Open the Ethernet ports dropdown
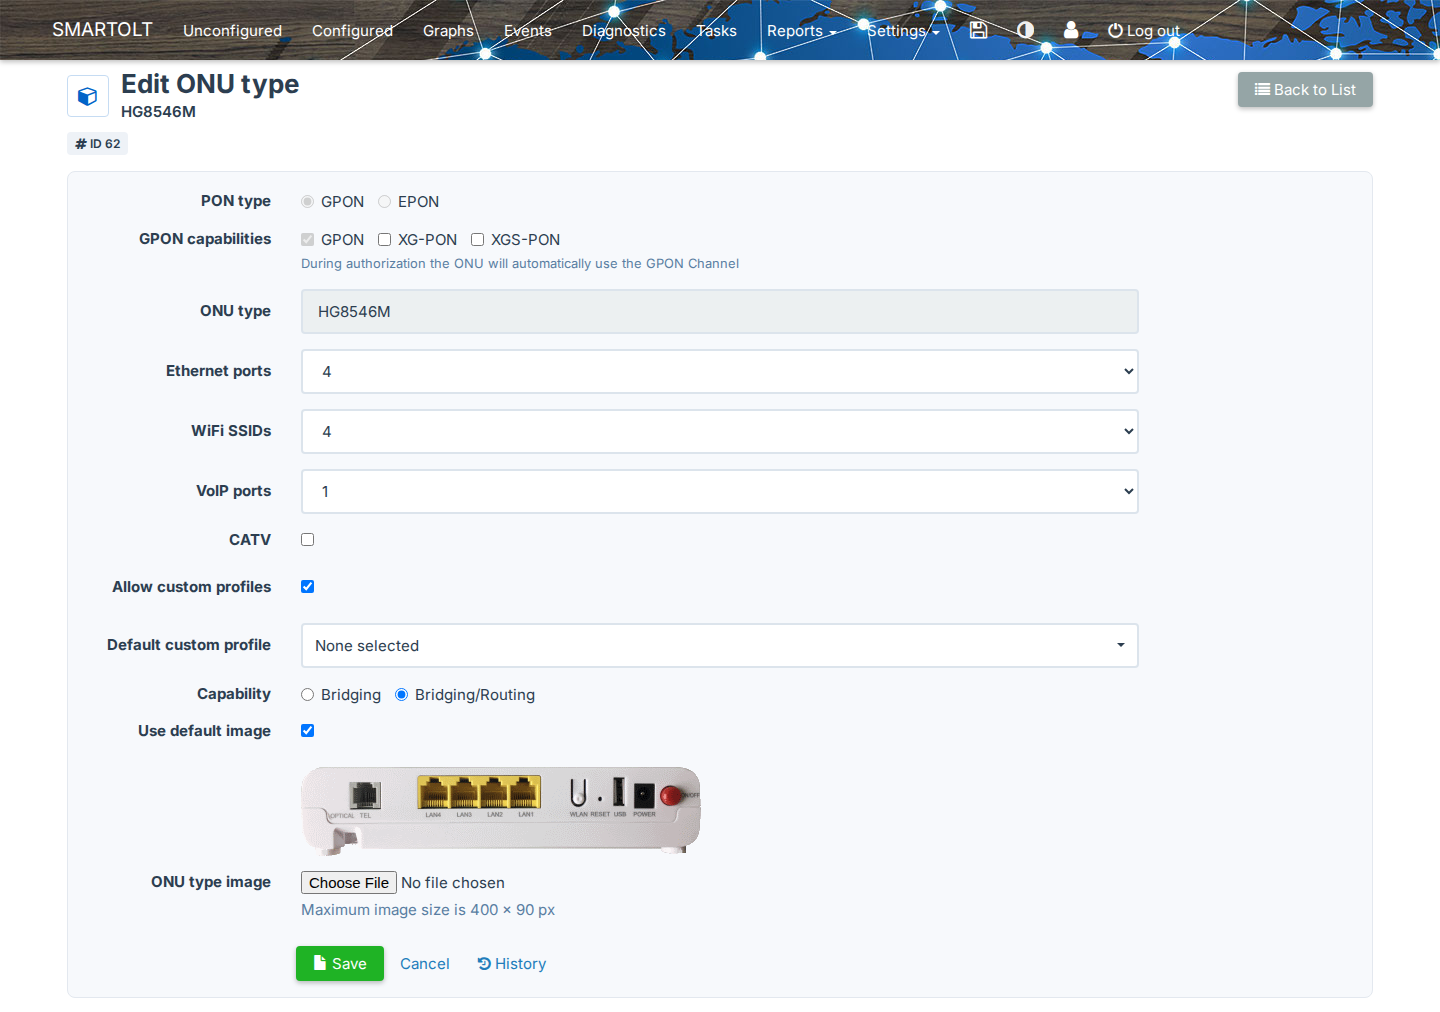This screenshot has height=1012, width=1440. click(x=720, y=372)
